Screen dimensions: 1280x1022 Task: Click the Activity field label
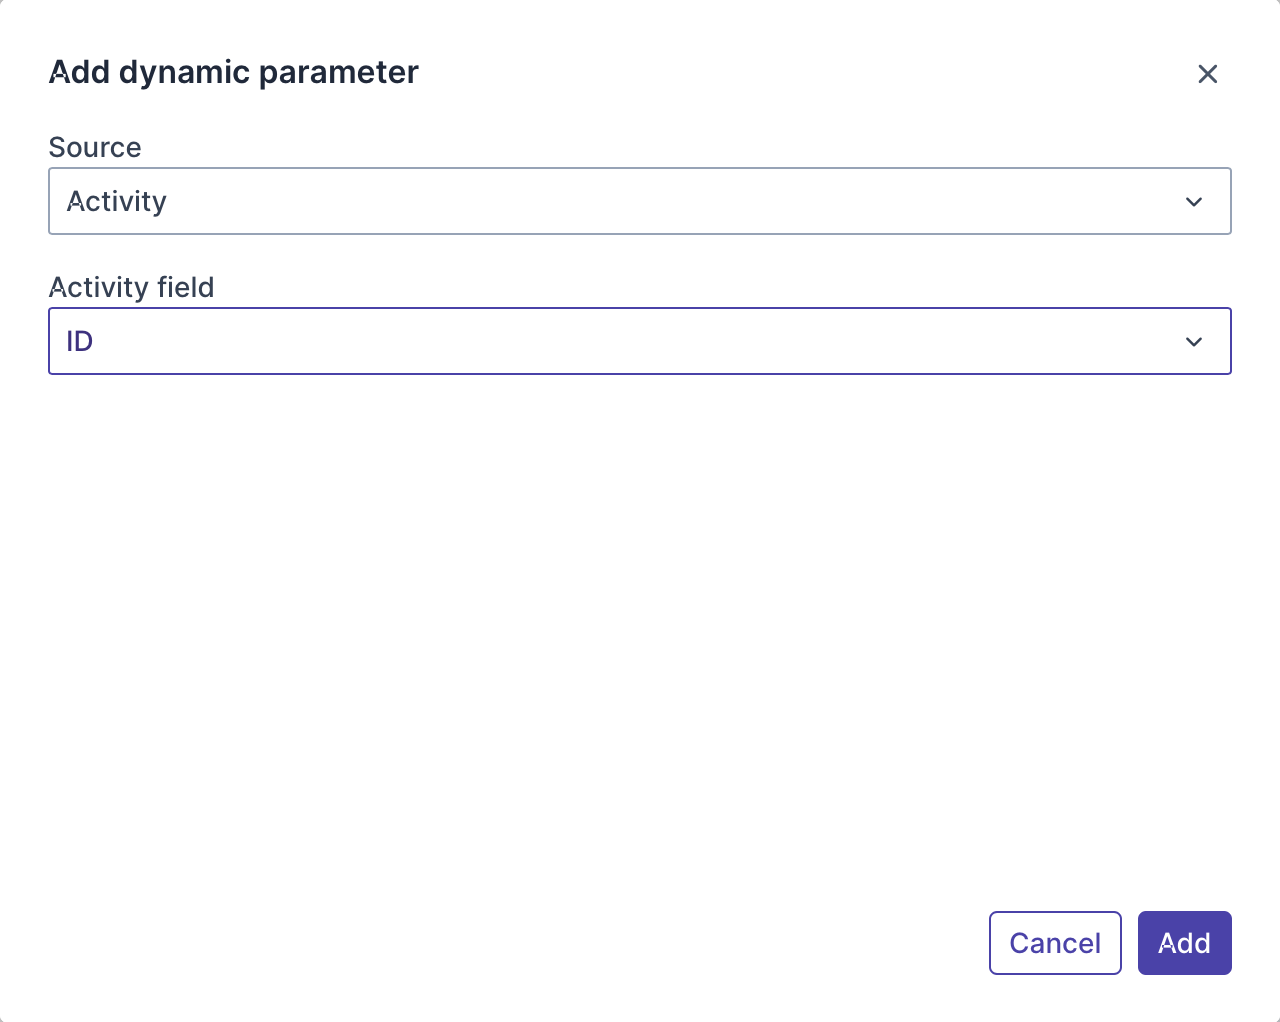[x=131, y=287]
